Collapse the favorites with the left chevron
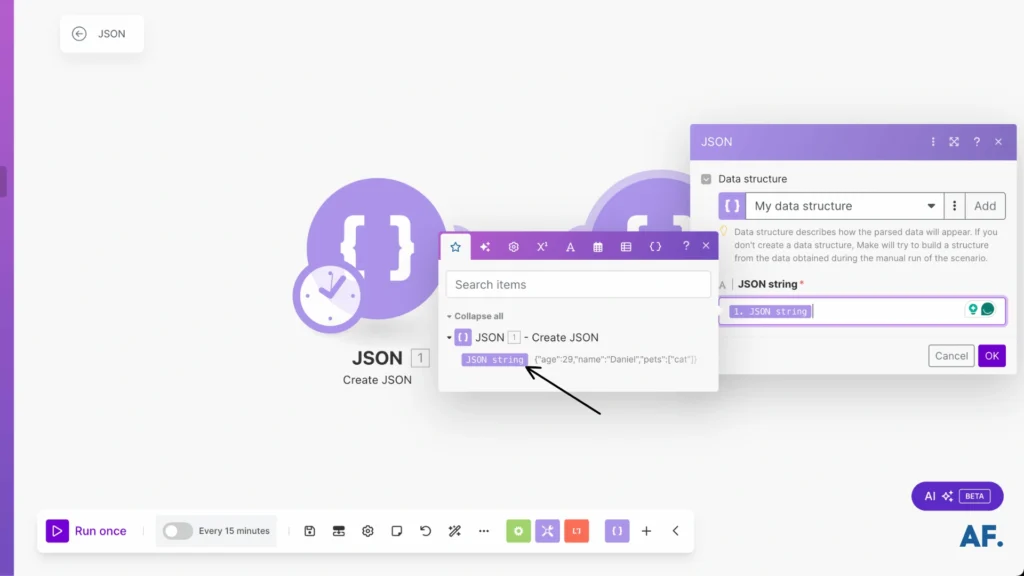This screenshot has width=1024, height=576. 676,531
